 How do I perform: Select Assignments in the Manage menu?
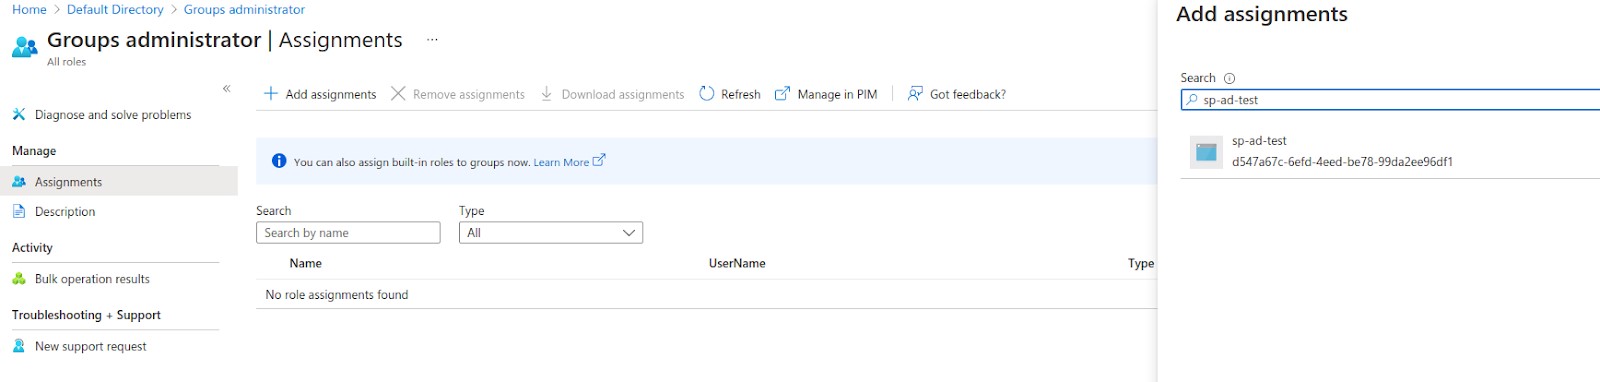coord(119,182)
